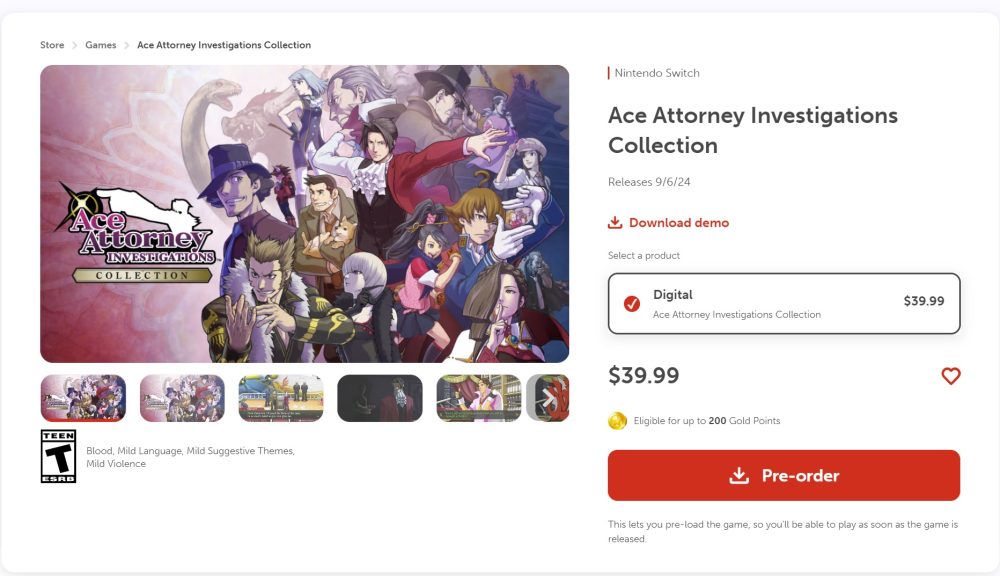Choose the Digital $39.99 product option card
This screenshot has height=576, width=1000.
784,304
